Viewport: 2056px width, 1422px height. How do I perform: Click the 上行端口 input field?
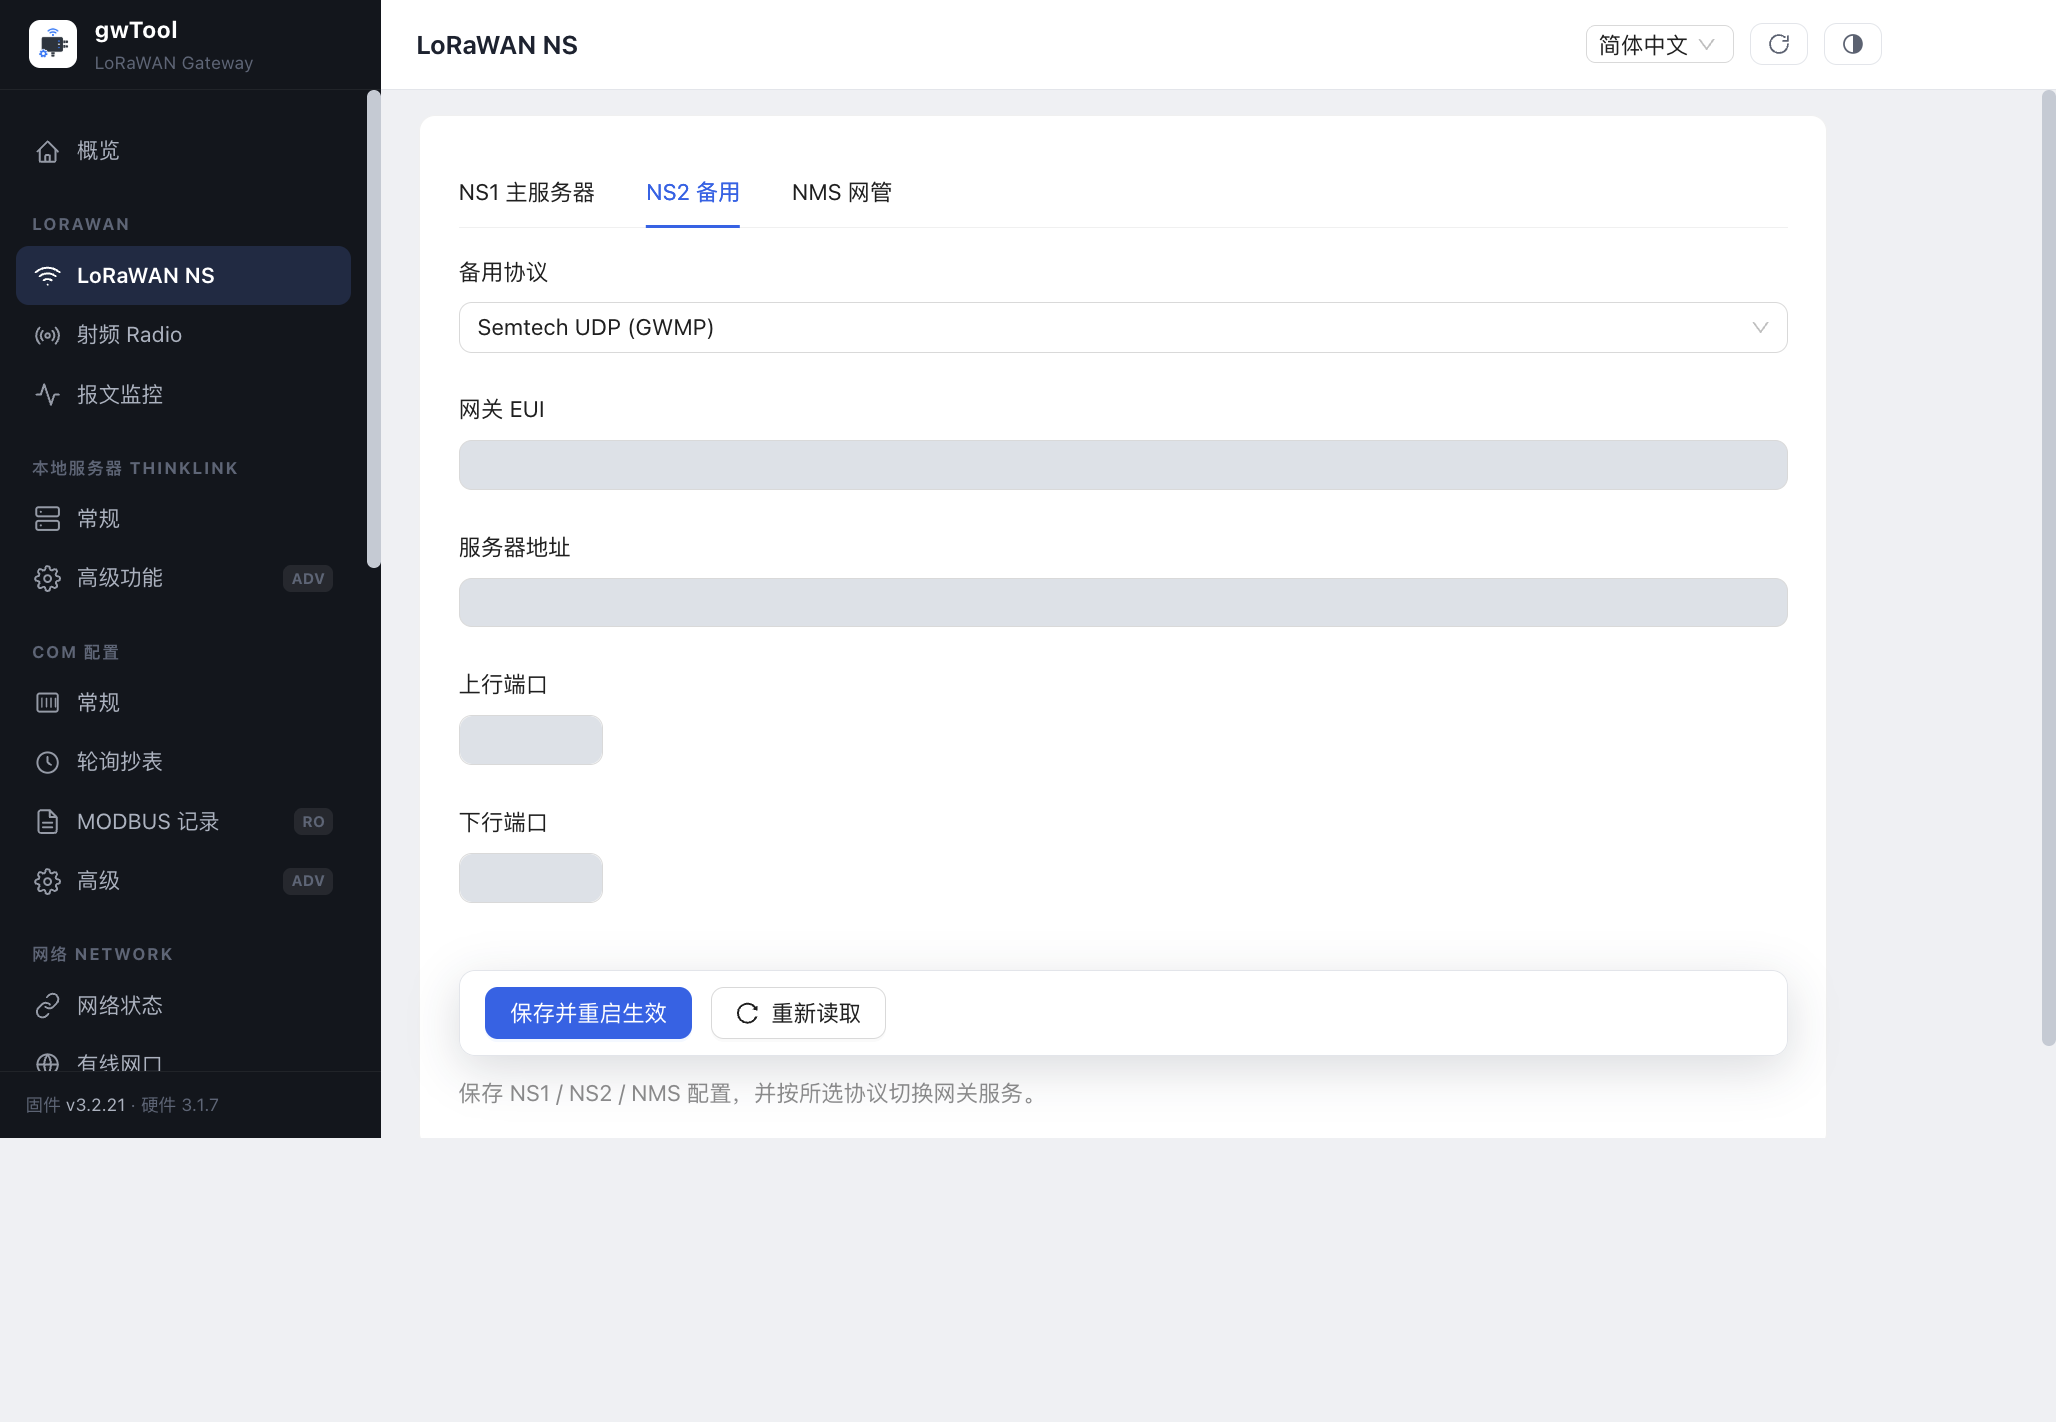coord(531,740)
